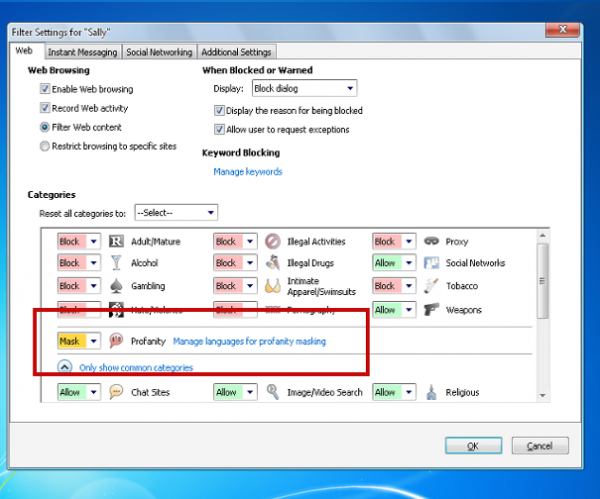Image resolution: width=600 pixels, height=499 pixels.
Task: Click the Gambling category label
Action: click(x=148, y=286)
